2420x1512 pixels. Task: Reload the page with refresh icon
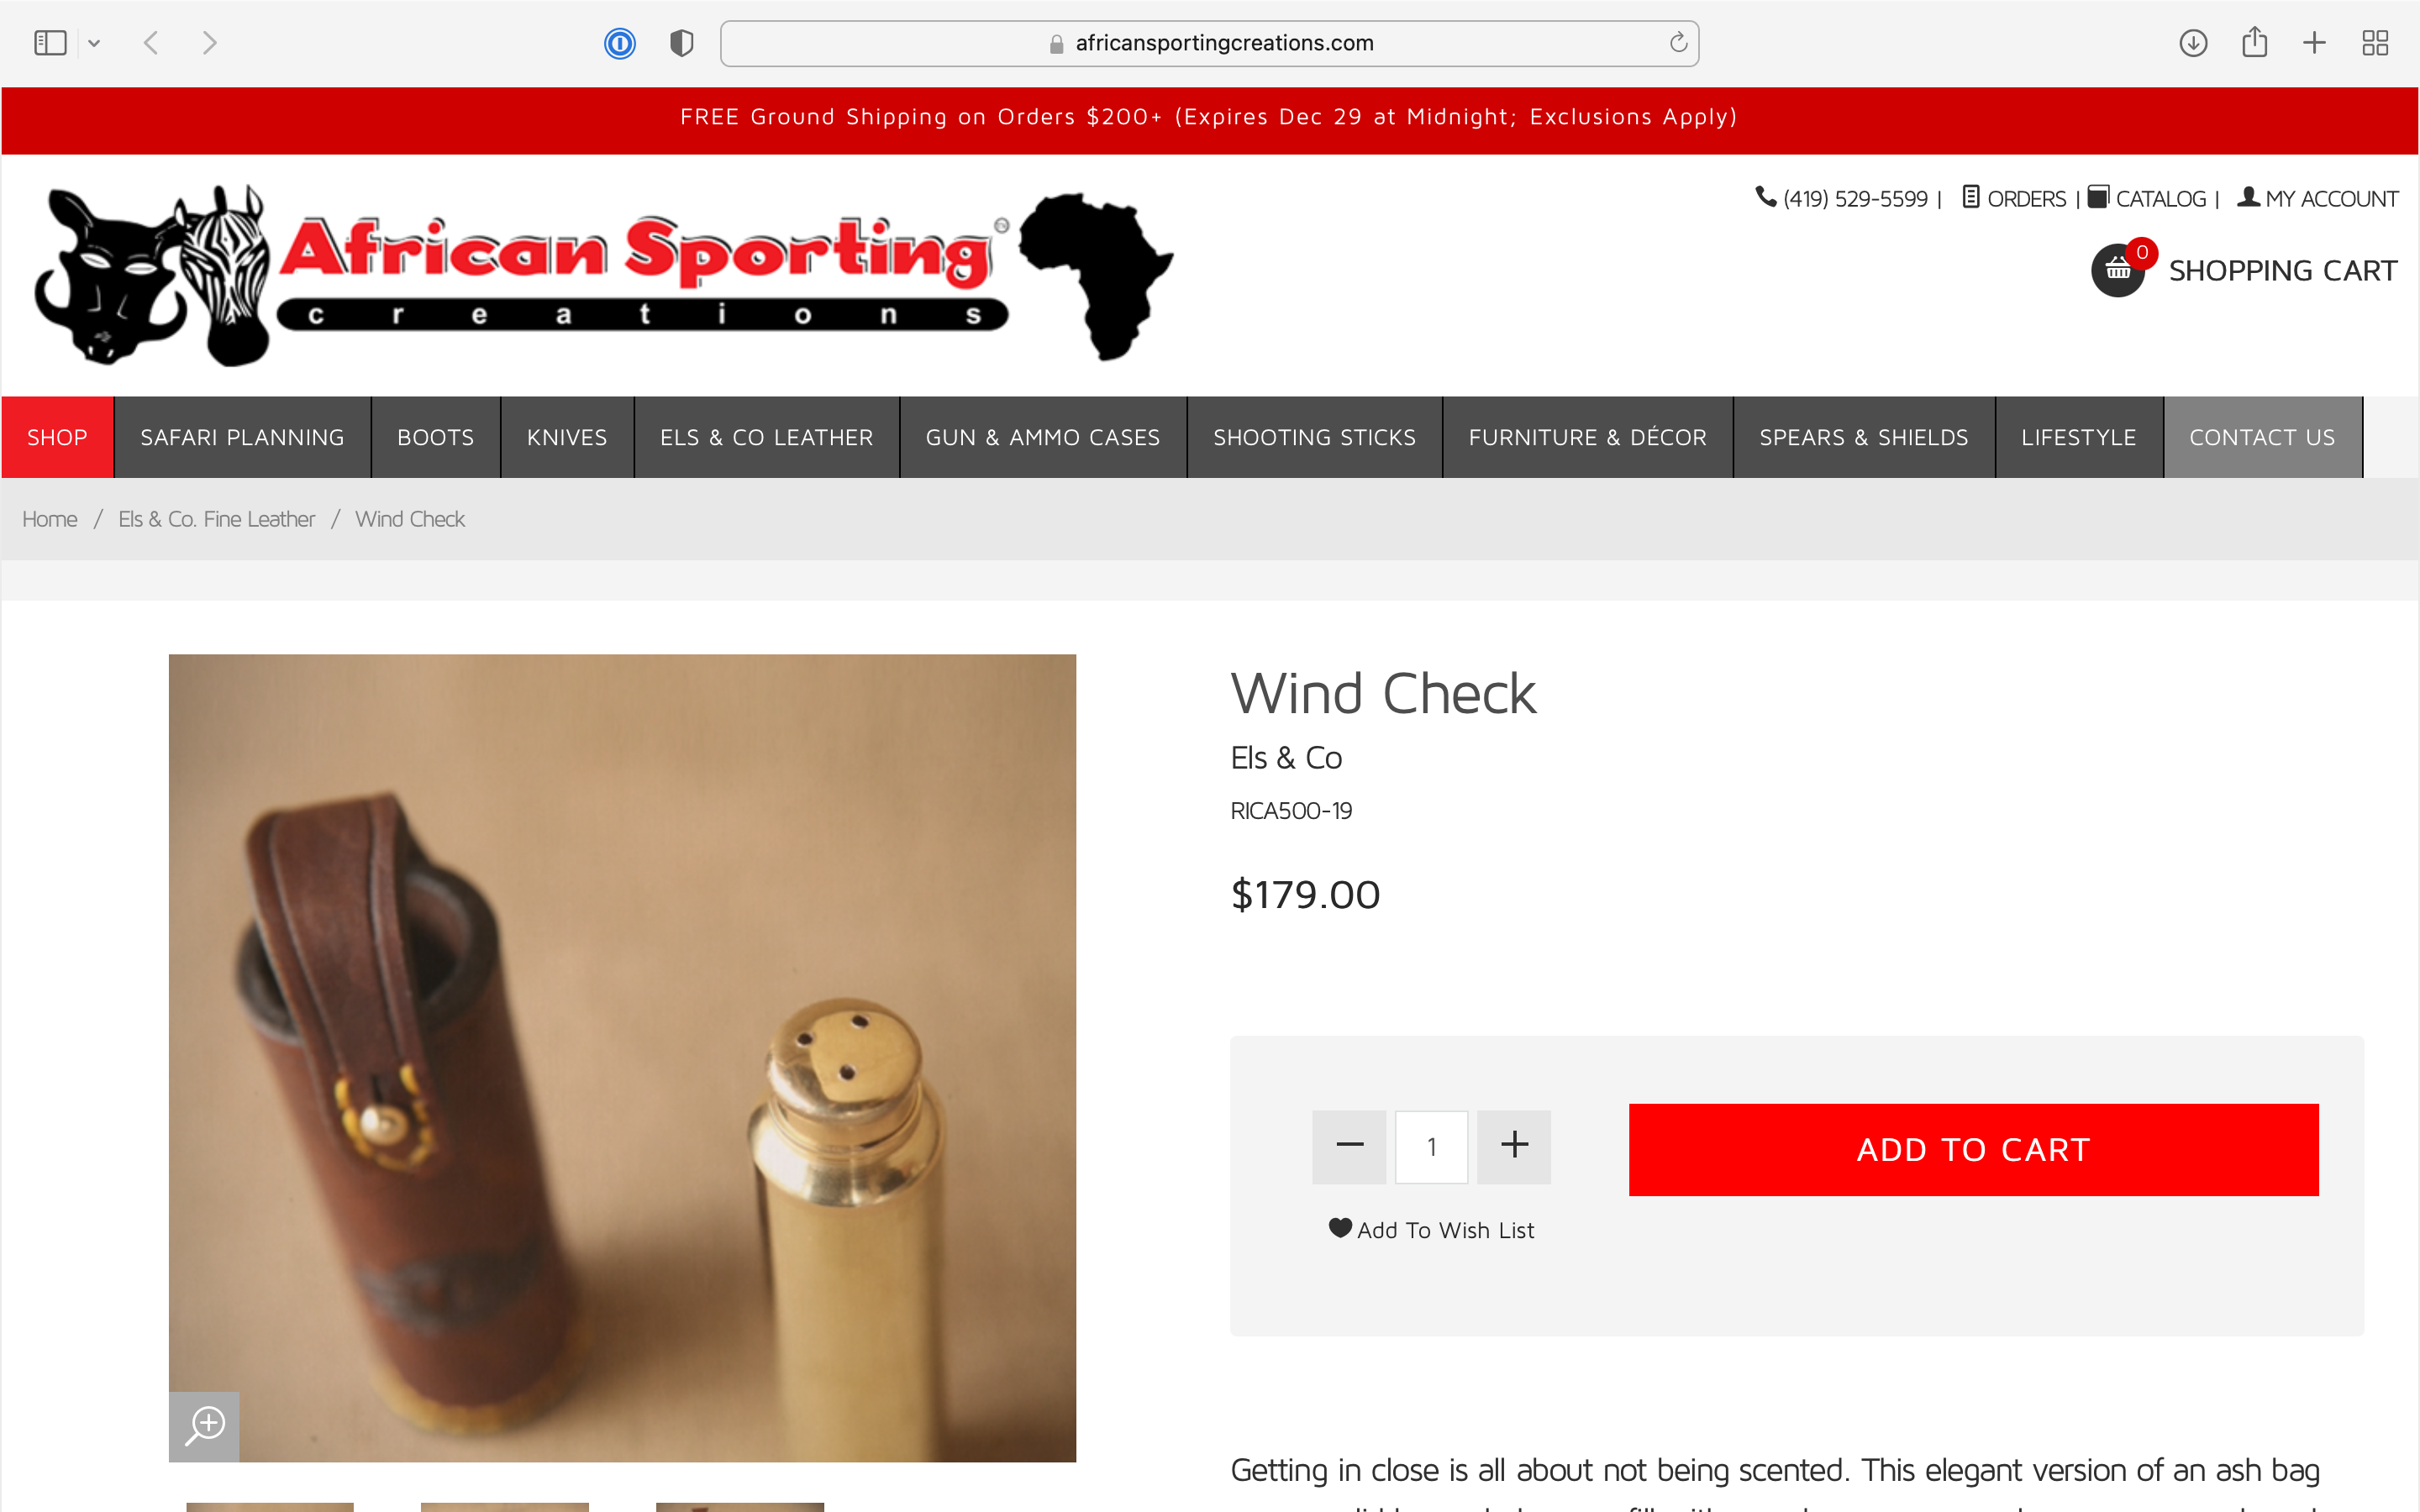coord(1678,43)
